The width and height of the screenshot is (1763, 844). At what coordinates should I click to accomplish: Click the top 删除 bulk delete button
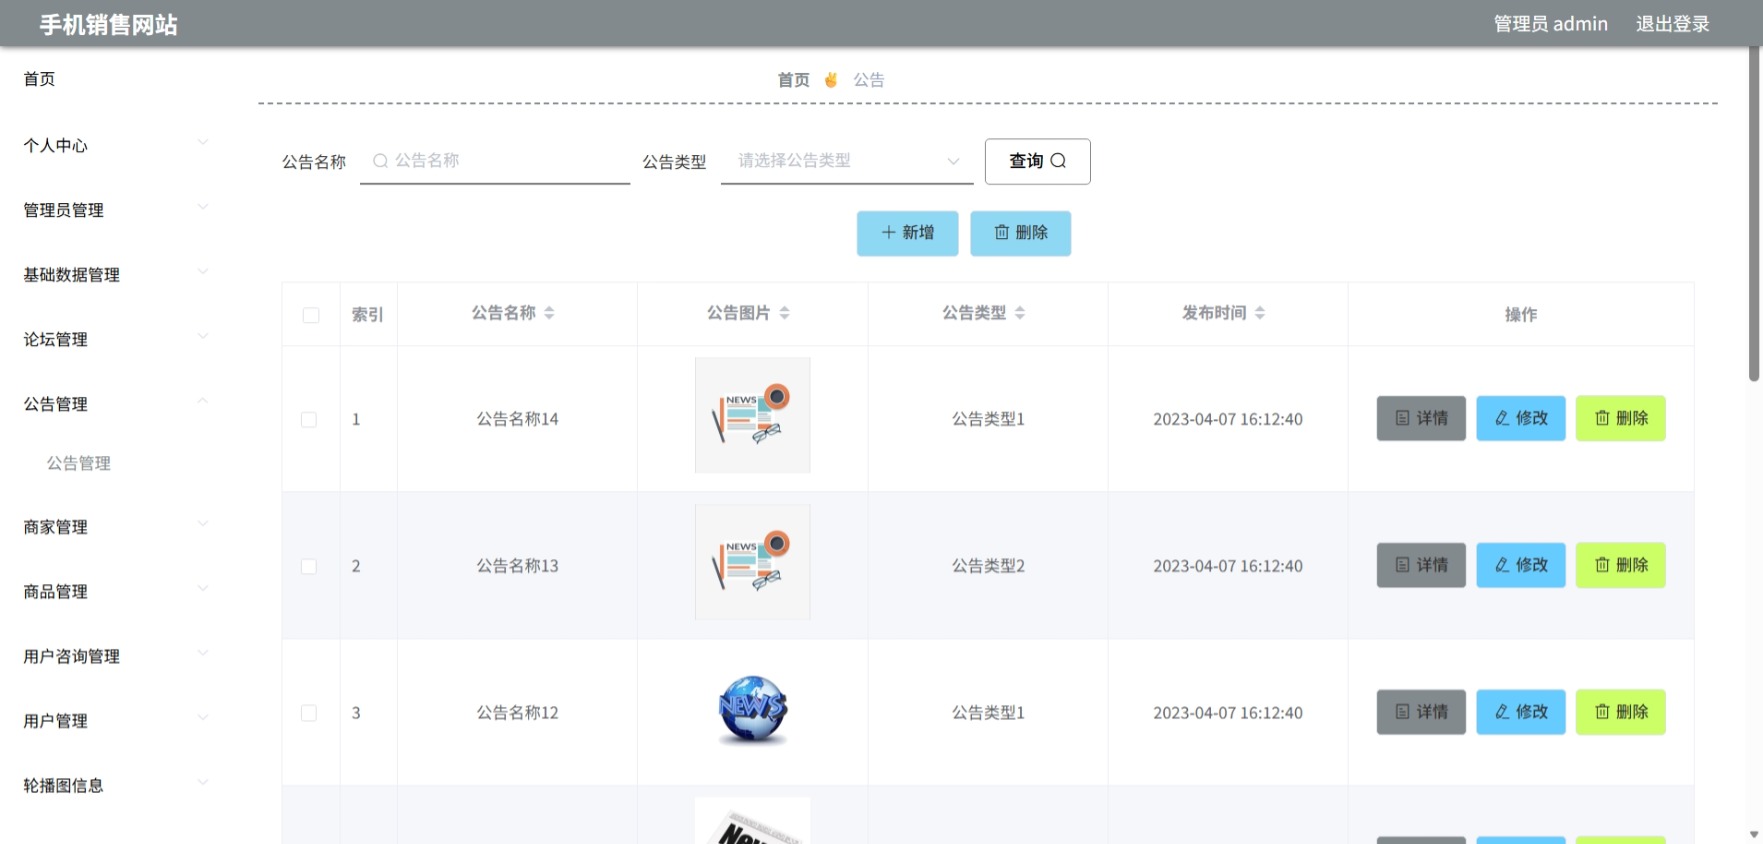1020,233
